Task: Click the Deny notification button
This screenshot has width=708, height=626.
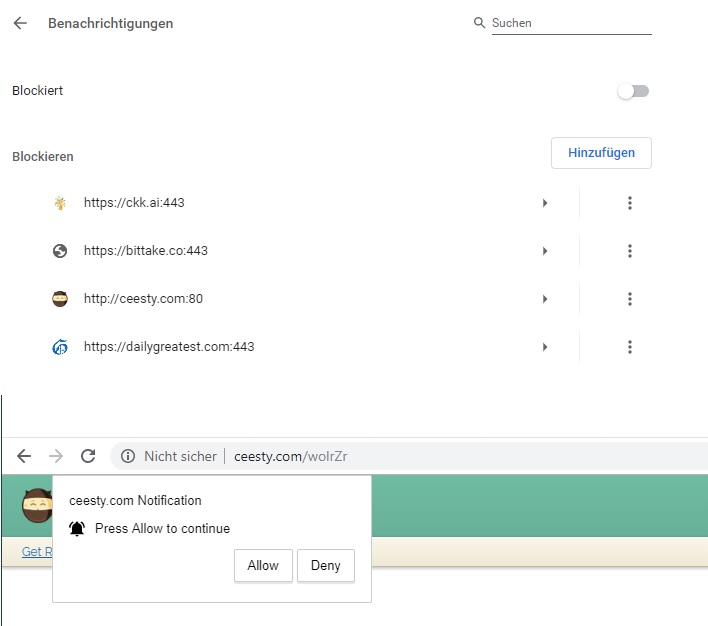Action: tap(326, 565)
